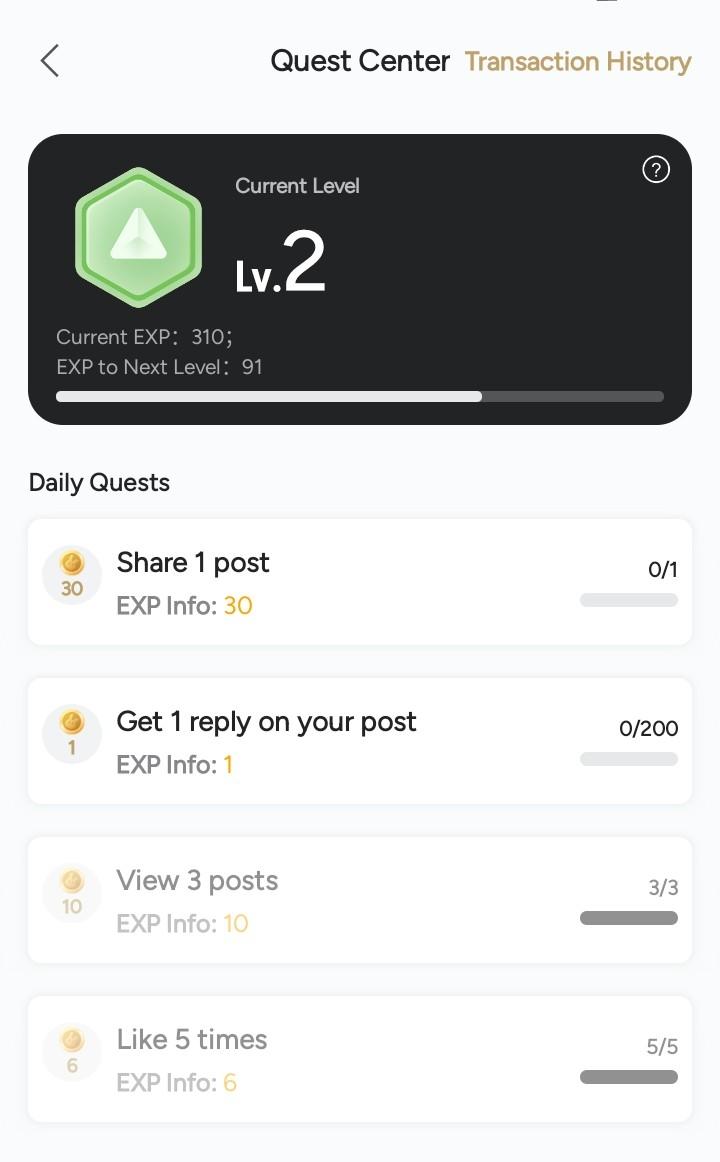The image size is (720, 1162).
Task: Click the level EXP progress bar
Action: 360,396
